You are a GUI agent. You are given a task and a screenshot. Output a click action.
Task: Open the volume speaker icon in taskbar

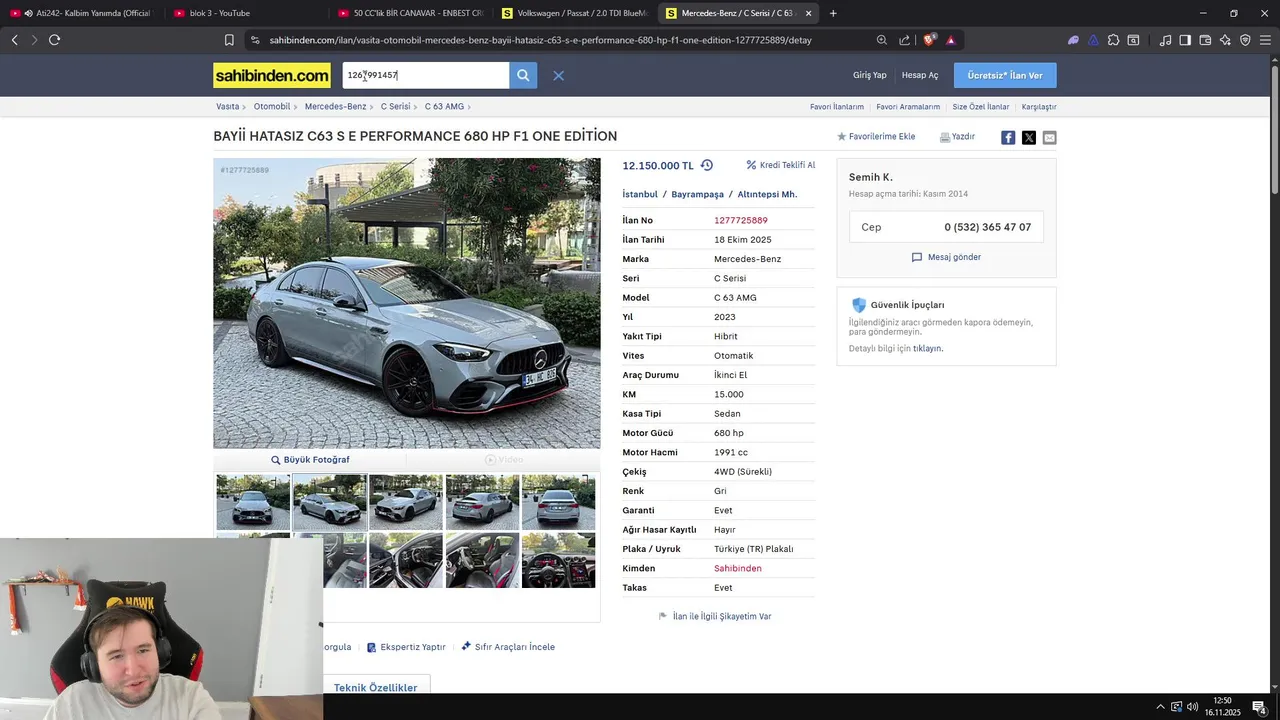point(1192,707)
